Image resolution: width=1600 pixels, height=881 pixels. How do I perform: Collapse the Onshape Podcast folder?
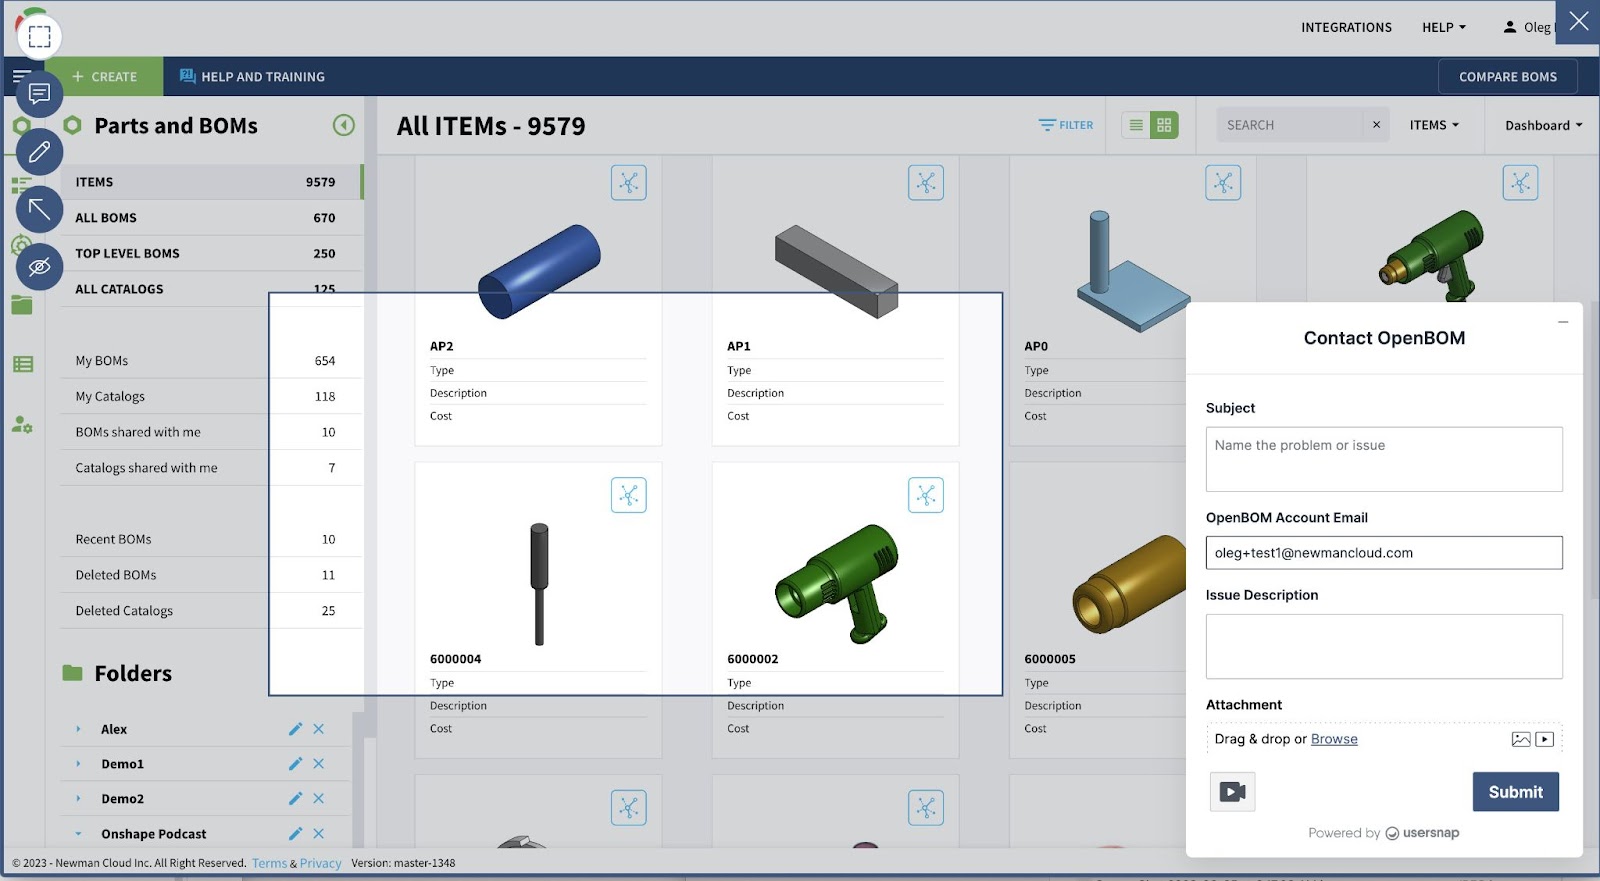click(x=78, y=834)
